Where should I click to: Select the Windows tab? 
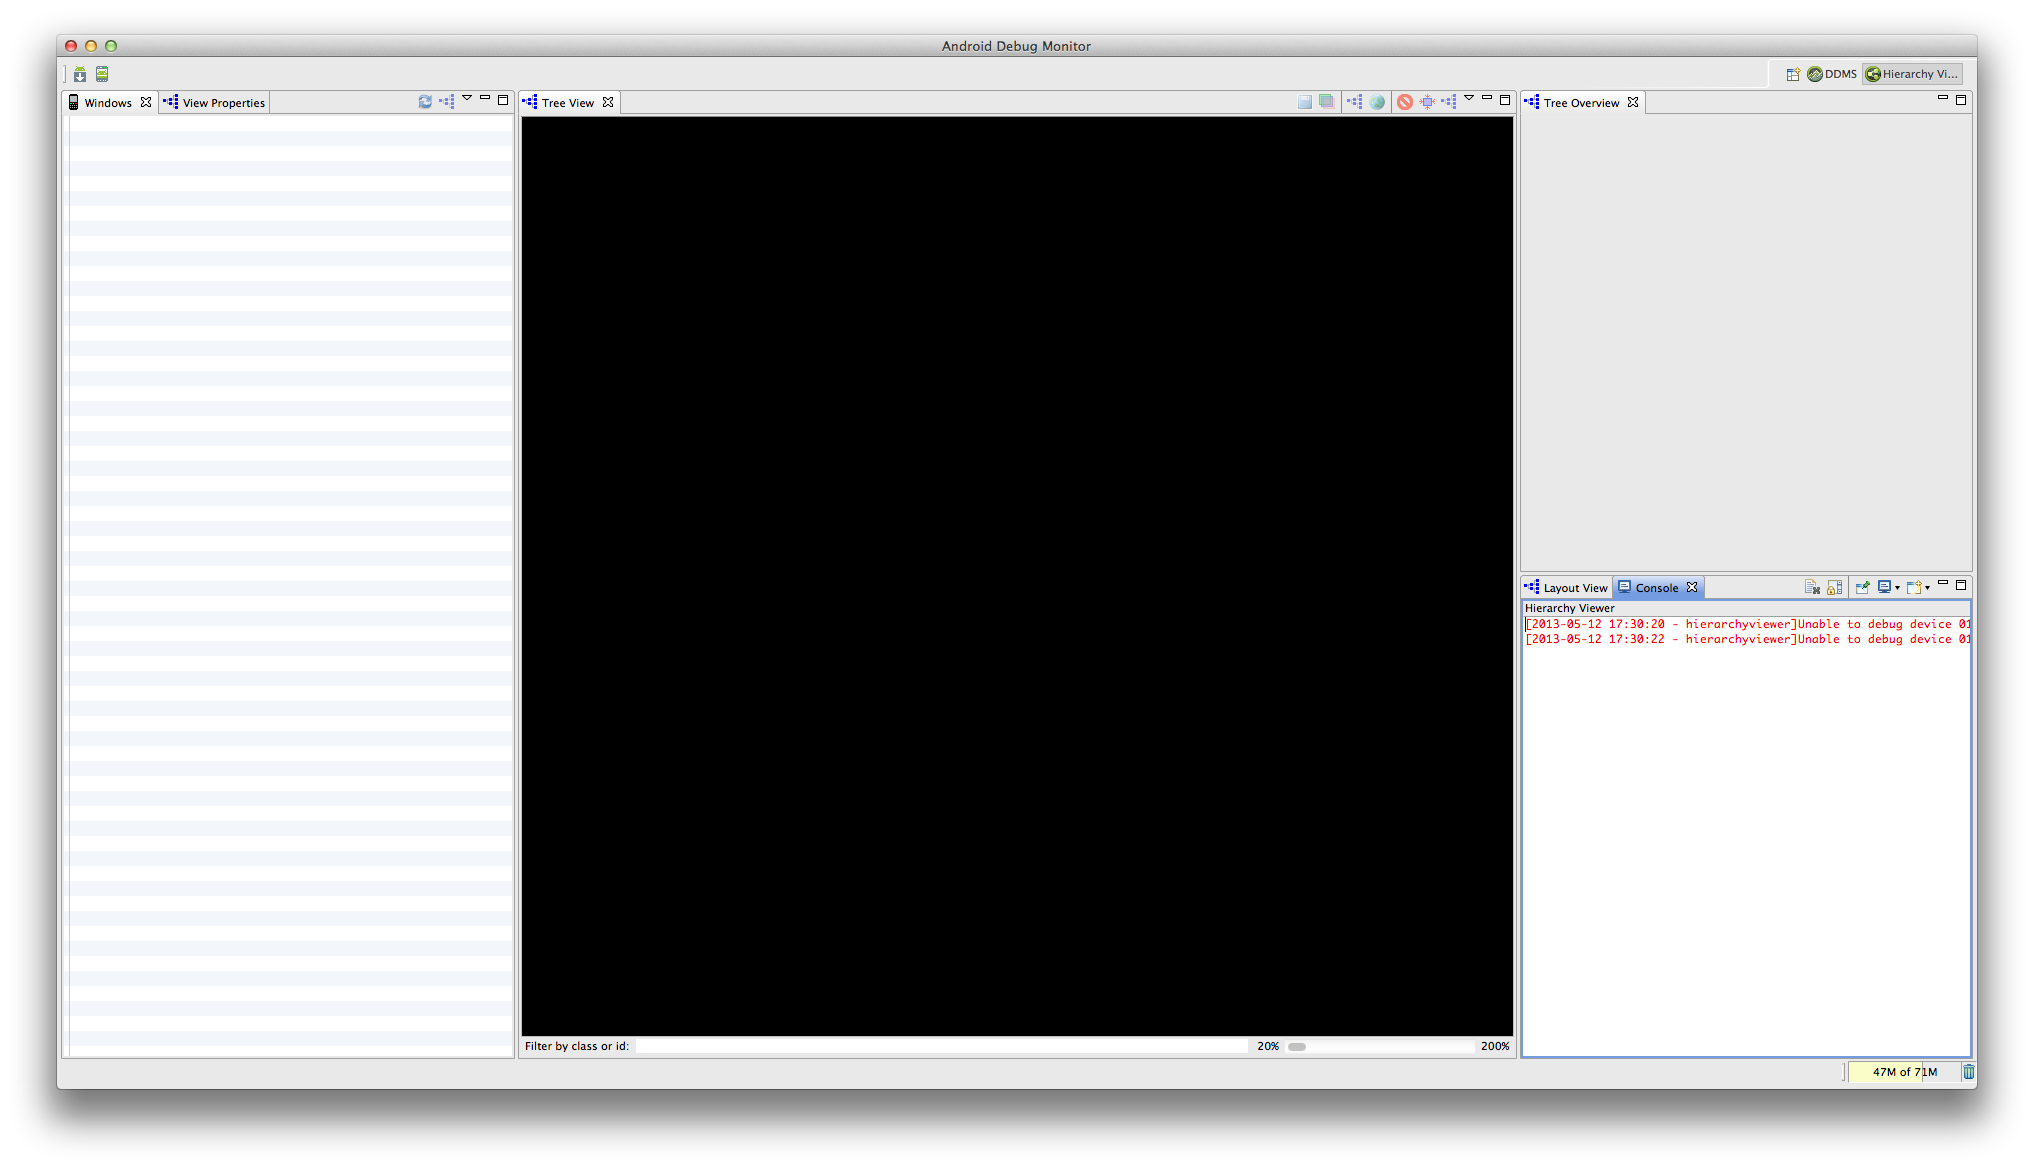pyautogui.click(x=107, y=103)
